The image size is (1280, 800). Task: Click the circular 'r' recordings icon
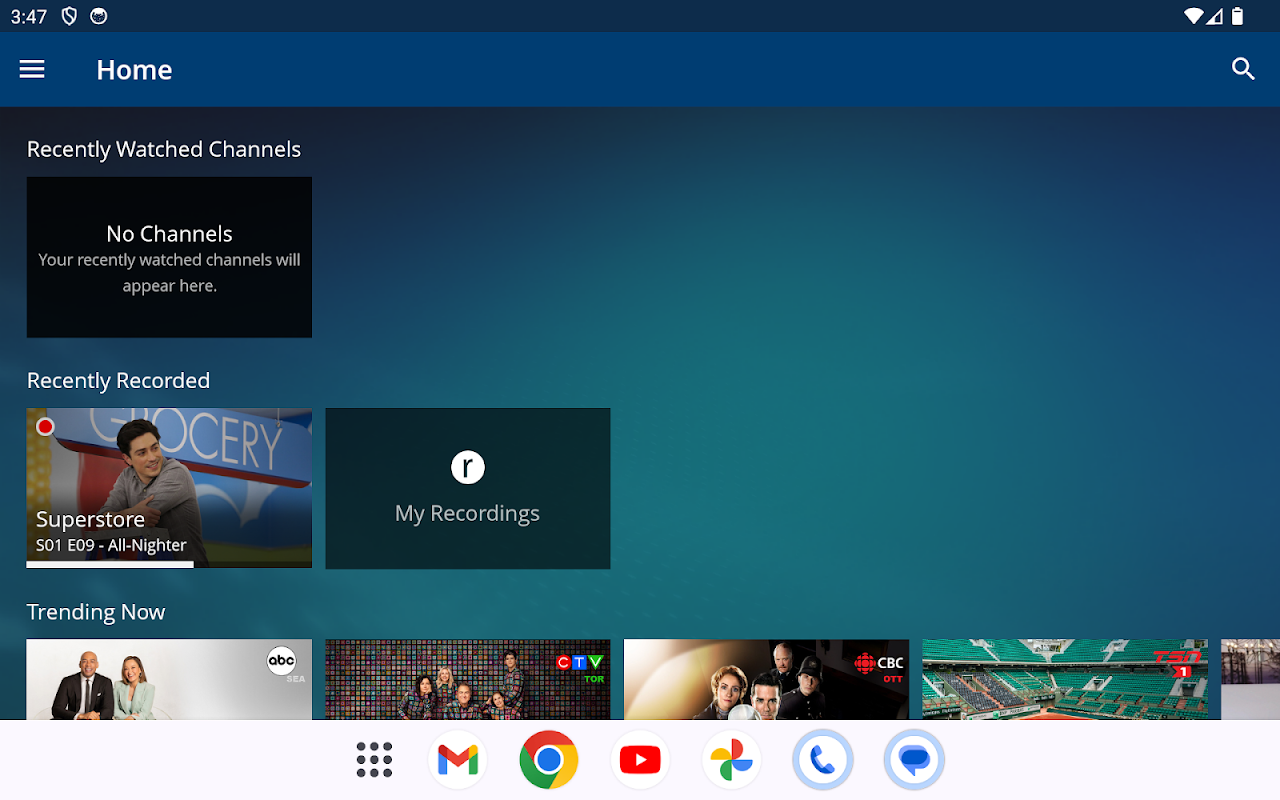[467, 467]
